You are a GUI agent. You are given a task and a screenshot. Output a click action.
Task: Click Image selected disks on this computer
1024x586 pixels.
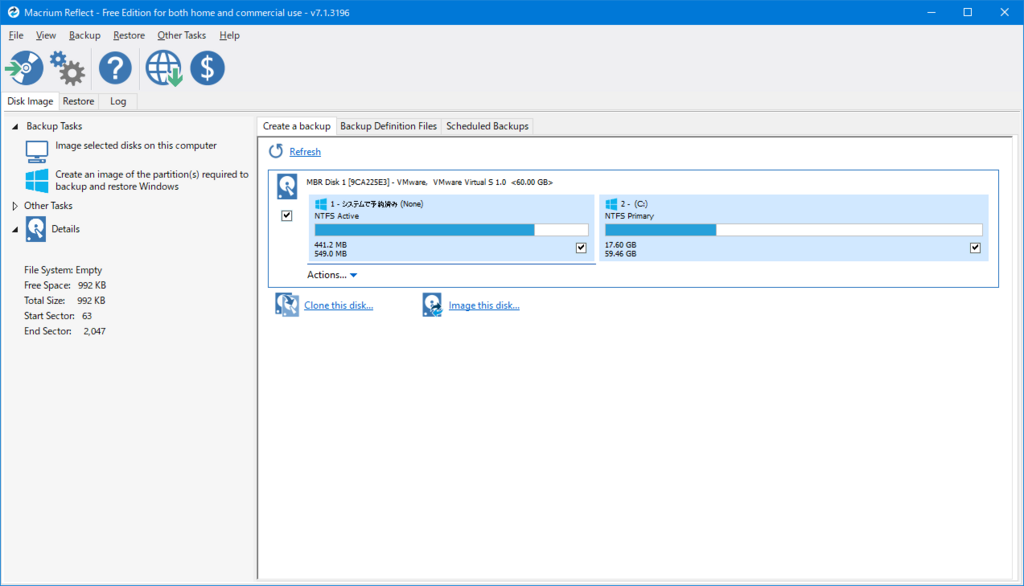[136, 146]
